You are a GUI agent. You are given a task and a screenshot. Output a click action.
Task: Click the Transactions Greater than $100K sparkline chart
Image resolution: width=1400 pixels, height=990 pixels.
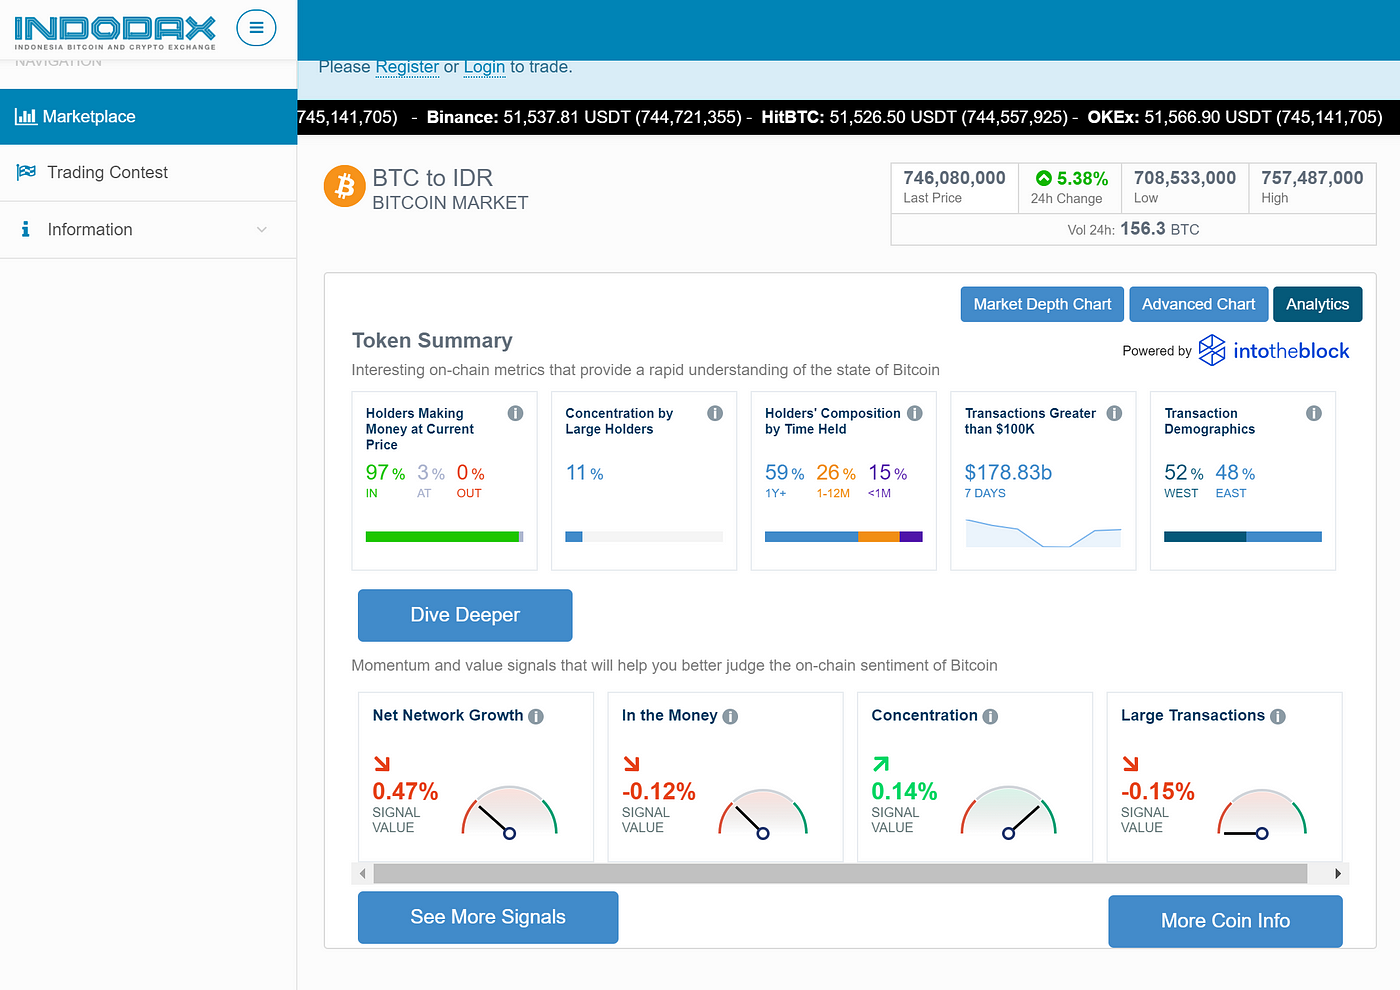1043,532
